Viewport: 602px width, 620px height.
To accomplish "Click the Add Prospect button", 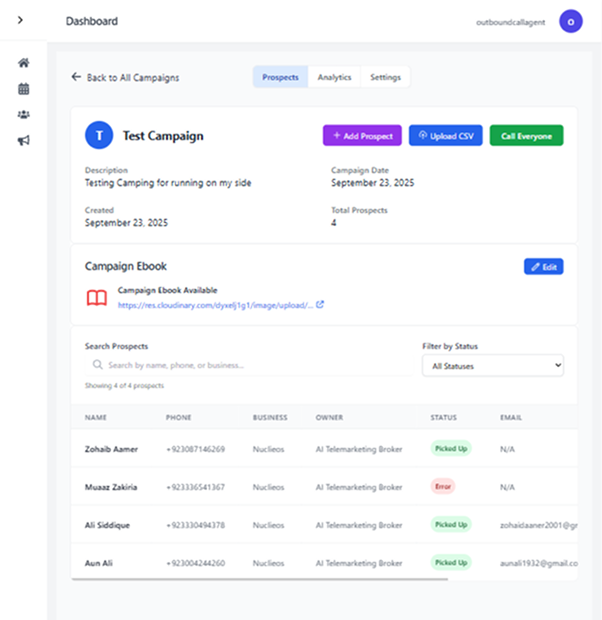I will click(x=362, y=135).
